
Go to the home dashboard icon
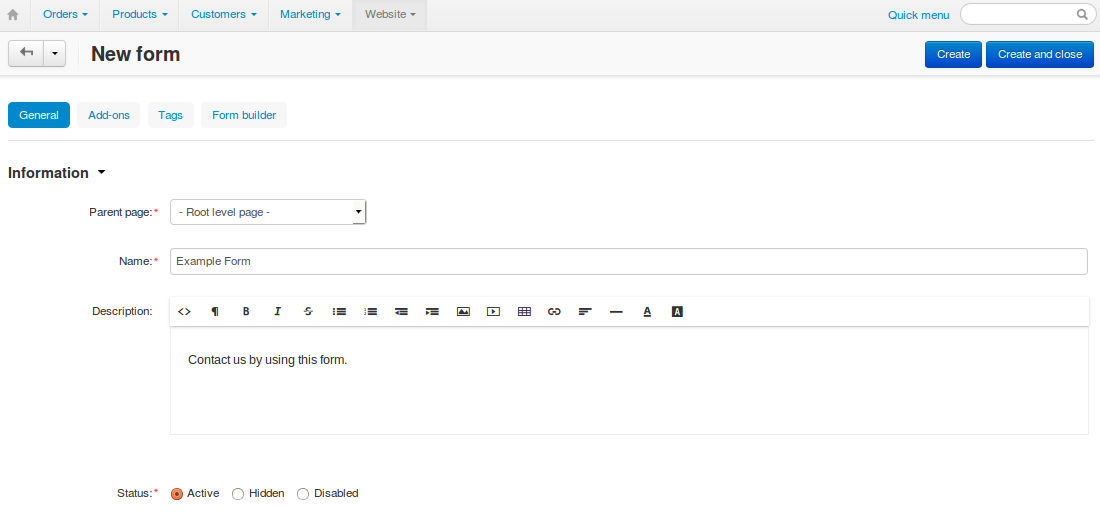[13, 15]
